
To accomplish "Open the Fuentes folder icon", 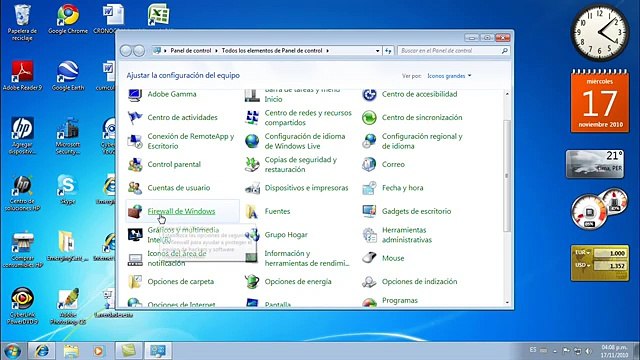I will tap(252, 211).
